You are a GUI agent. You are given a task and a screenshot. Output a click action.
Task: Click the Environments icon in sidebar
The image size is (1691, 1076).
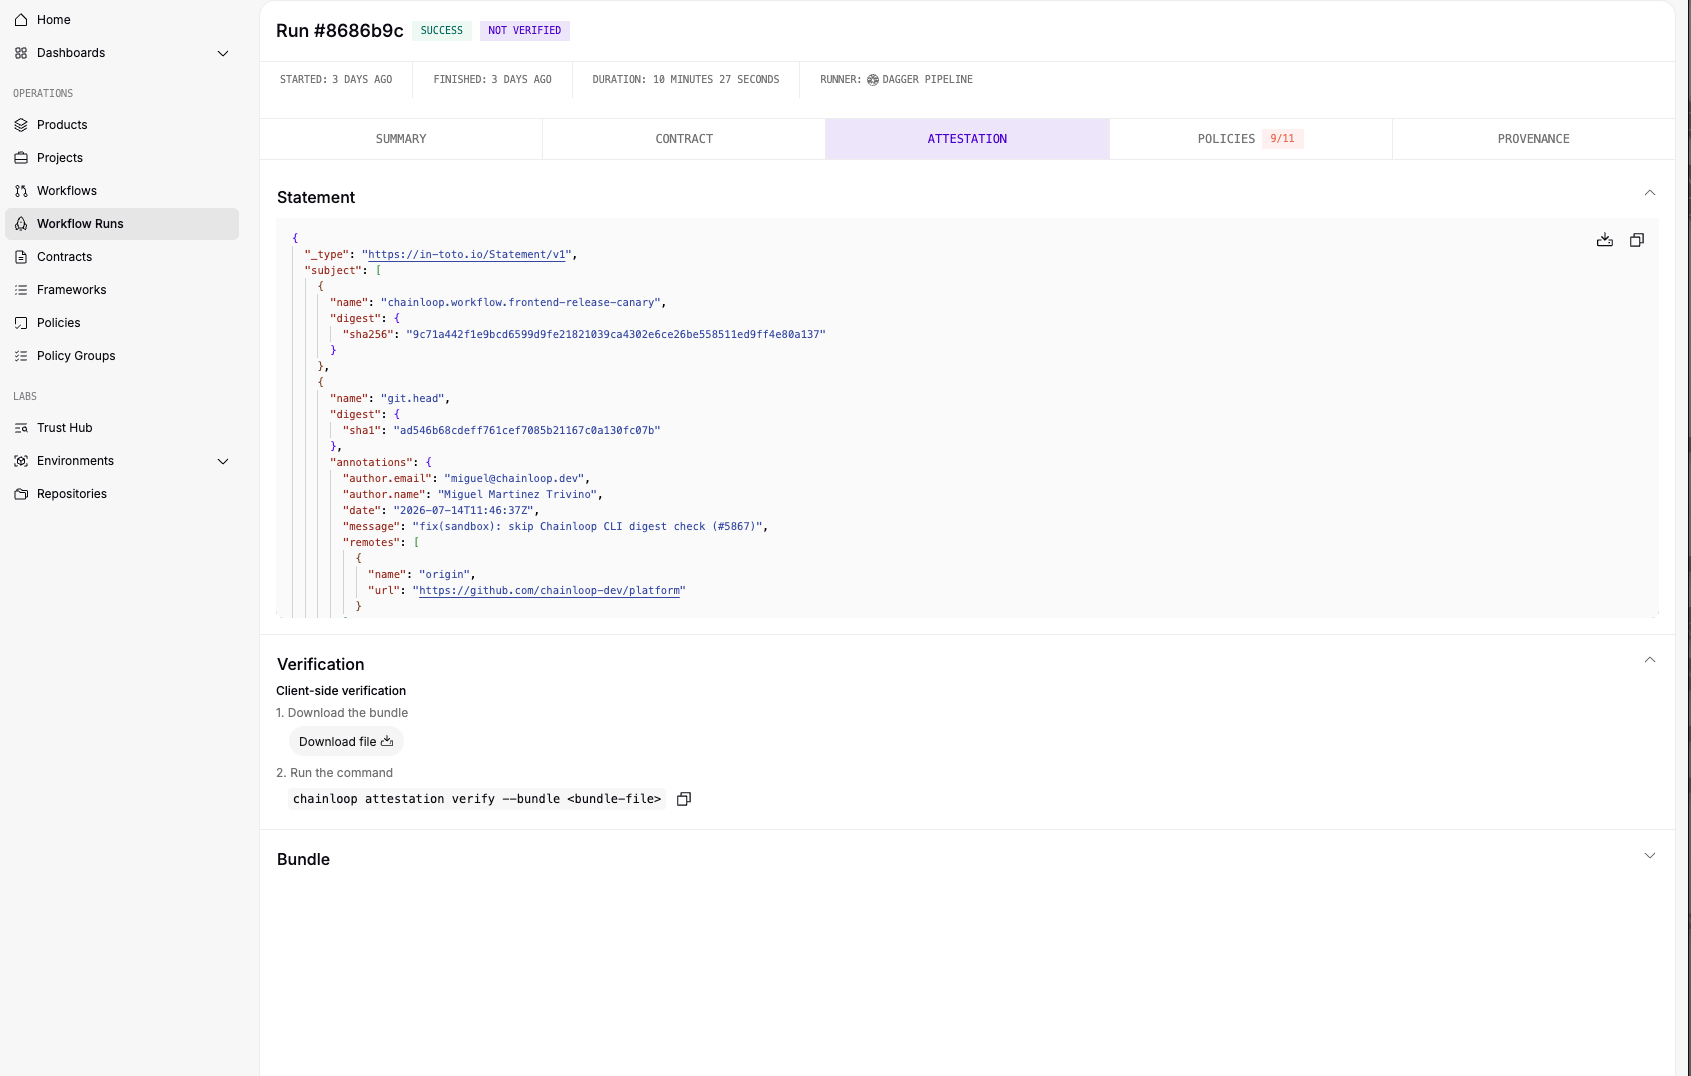pyautogui.click(x=21, y=461)
